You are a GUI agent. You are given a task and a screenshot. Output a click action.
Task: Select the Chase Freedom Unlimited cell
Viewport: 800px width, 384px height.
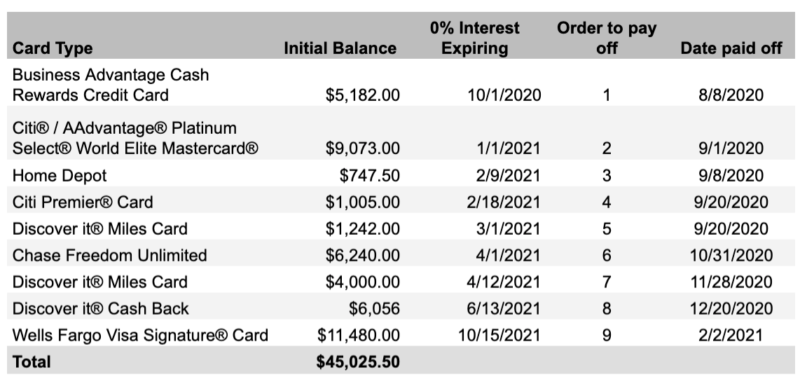point(110,255)
